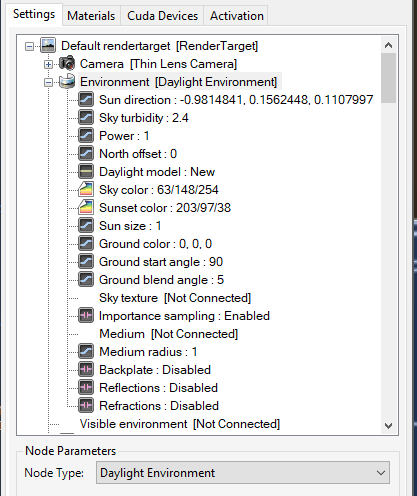Toggle the Importance sampling bool icon
Image resolution: width=417 pixels, height=496 pixels.
[x=86, y=315]
